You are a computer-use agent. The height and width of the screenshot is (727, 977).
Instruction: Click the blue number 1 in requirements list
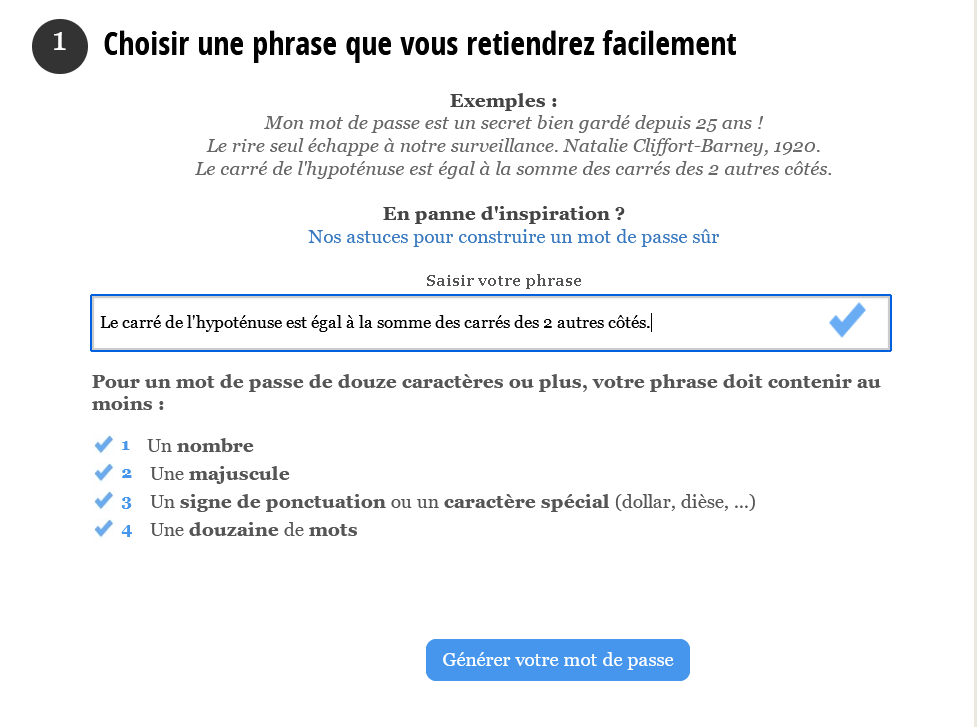pos(126,445)
